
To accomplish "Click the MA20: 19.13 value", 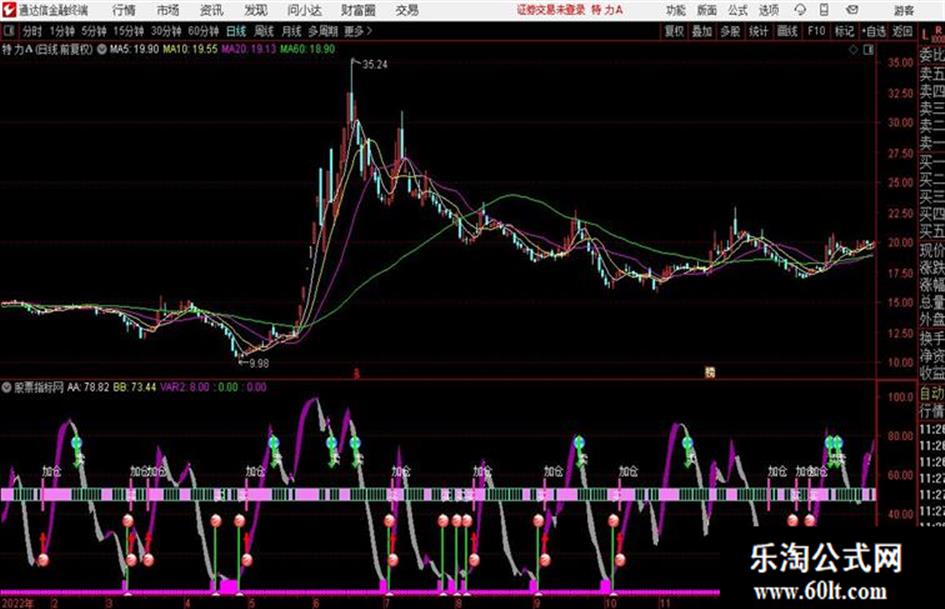I will (248, 49).
